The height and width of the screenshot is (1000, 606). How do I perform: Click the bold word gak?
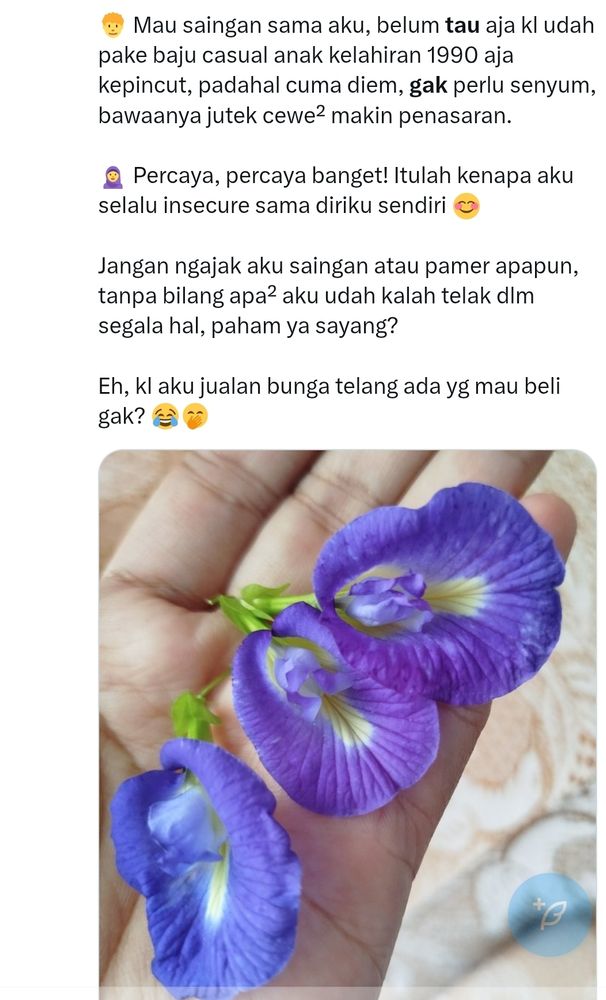(428, 86)
